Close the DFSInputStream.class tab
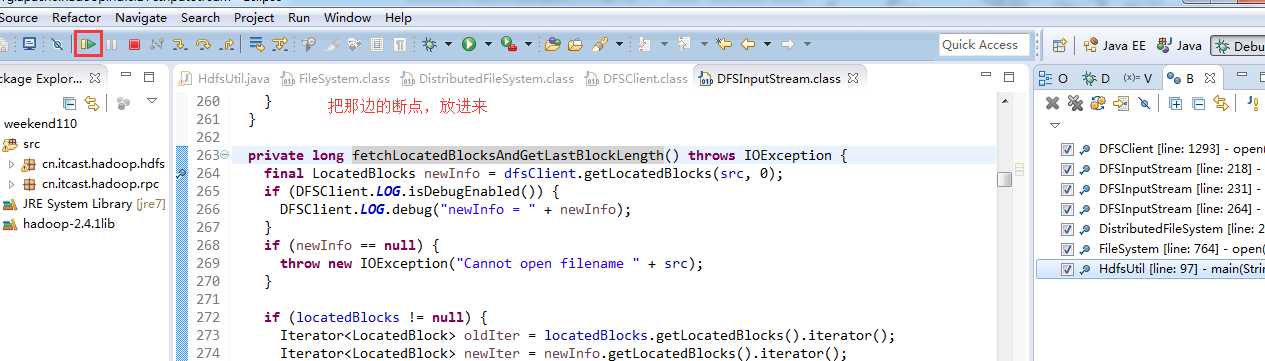The height and width of the screenshot is (361, 1265). click(853, 78)
